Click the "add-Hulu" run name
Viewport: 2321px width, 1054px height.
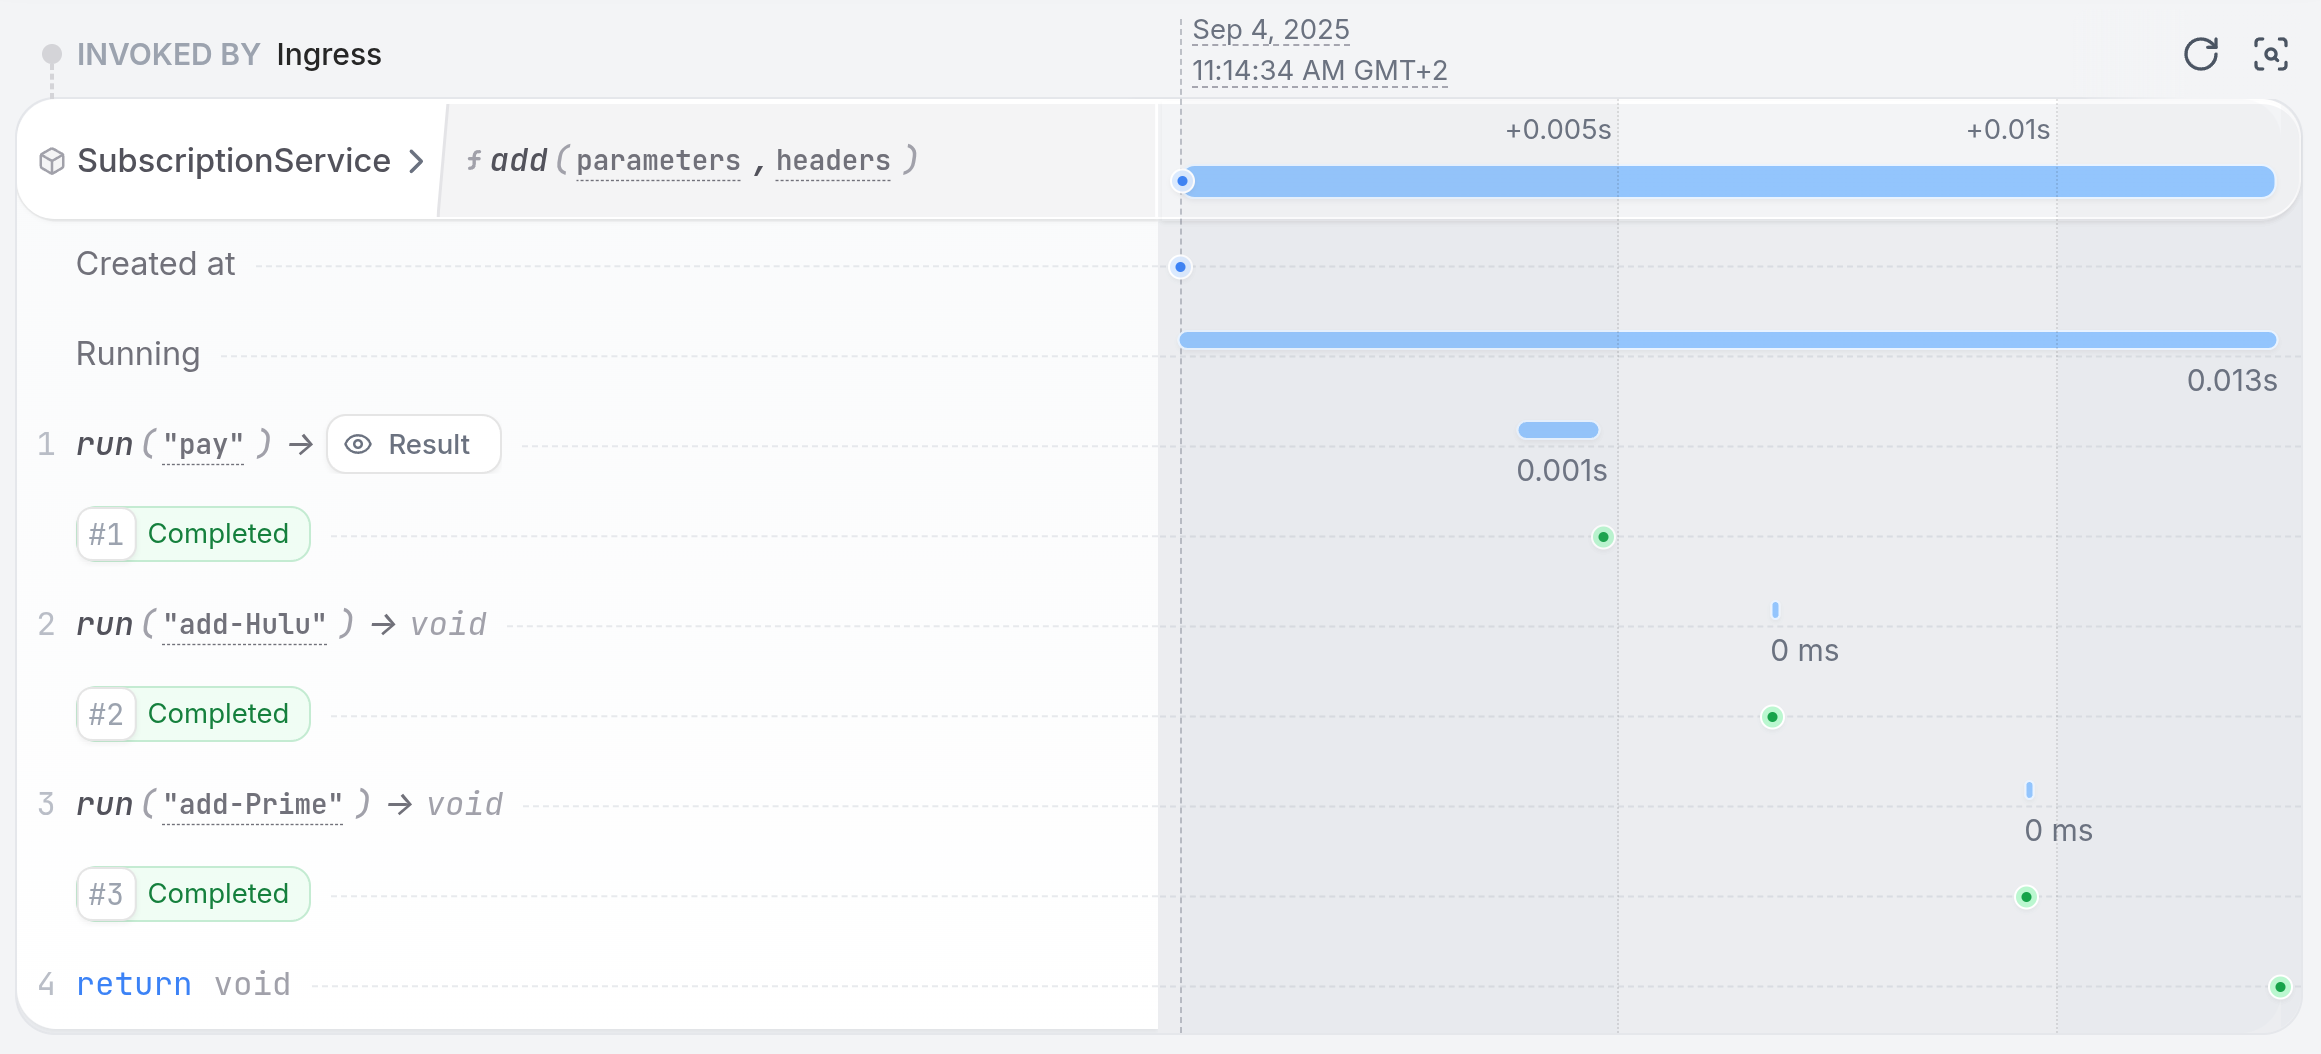coord(244,625)
